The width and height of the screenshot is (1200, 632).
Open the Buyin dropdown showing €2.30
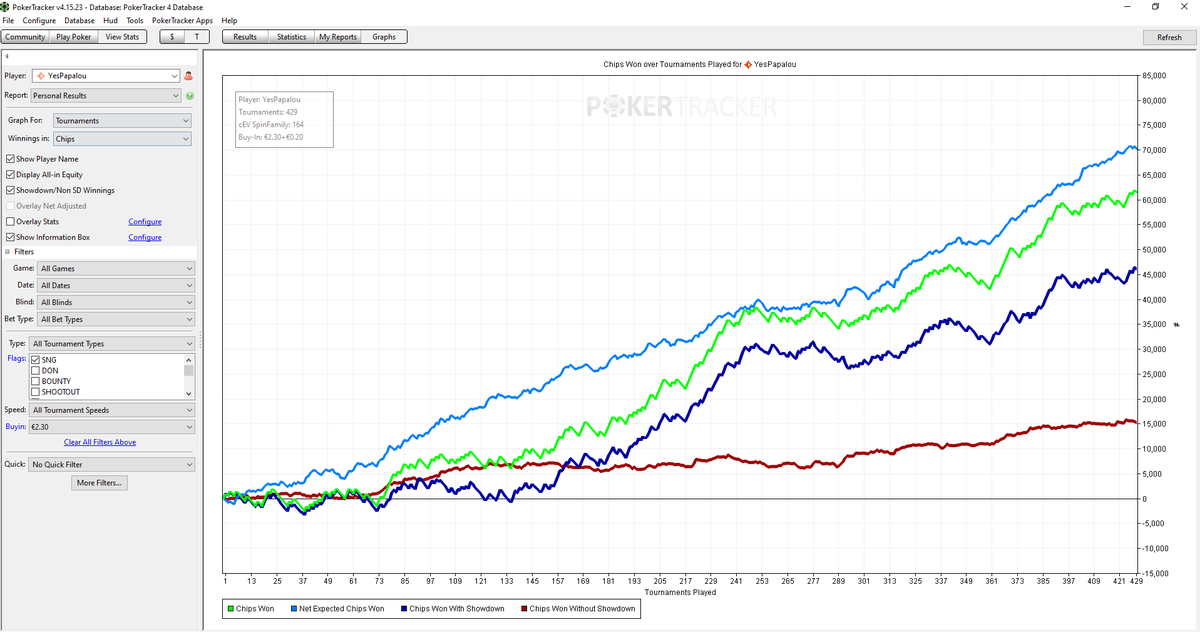coord(112,426)
